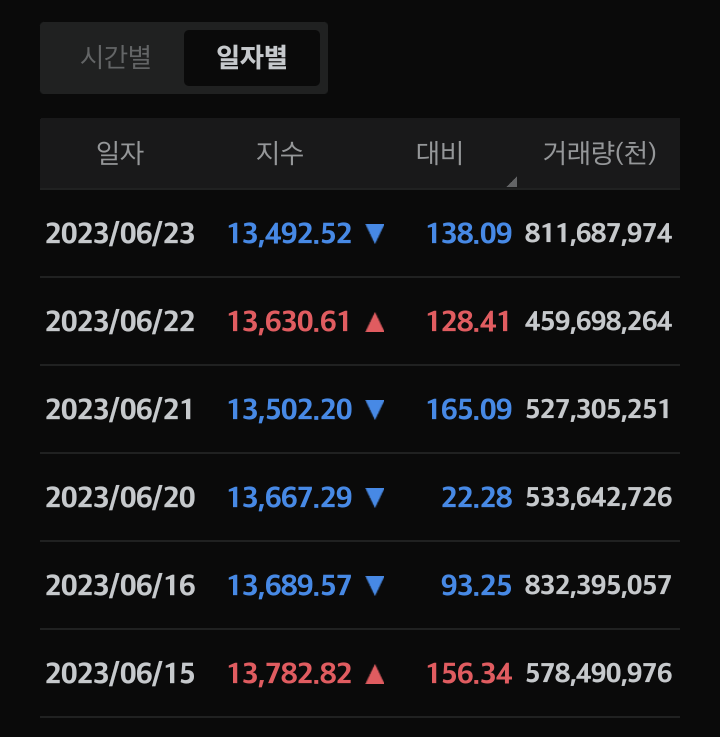Select date 2023/06/15

click(x=120, y=674)
